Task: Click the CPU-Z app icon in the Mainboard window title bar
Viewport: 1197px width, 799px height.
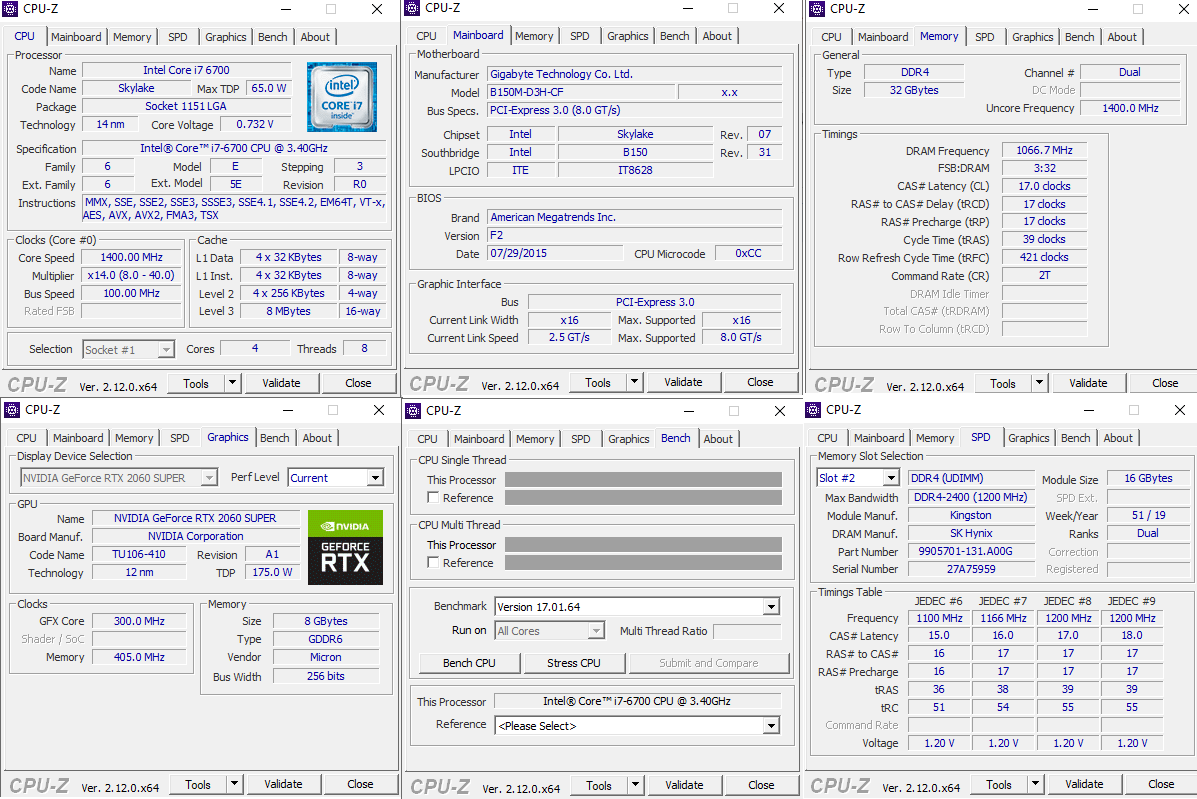Action: pyautogui.click(x=412, y=8)
